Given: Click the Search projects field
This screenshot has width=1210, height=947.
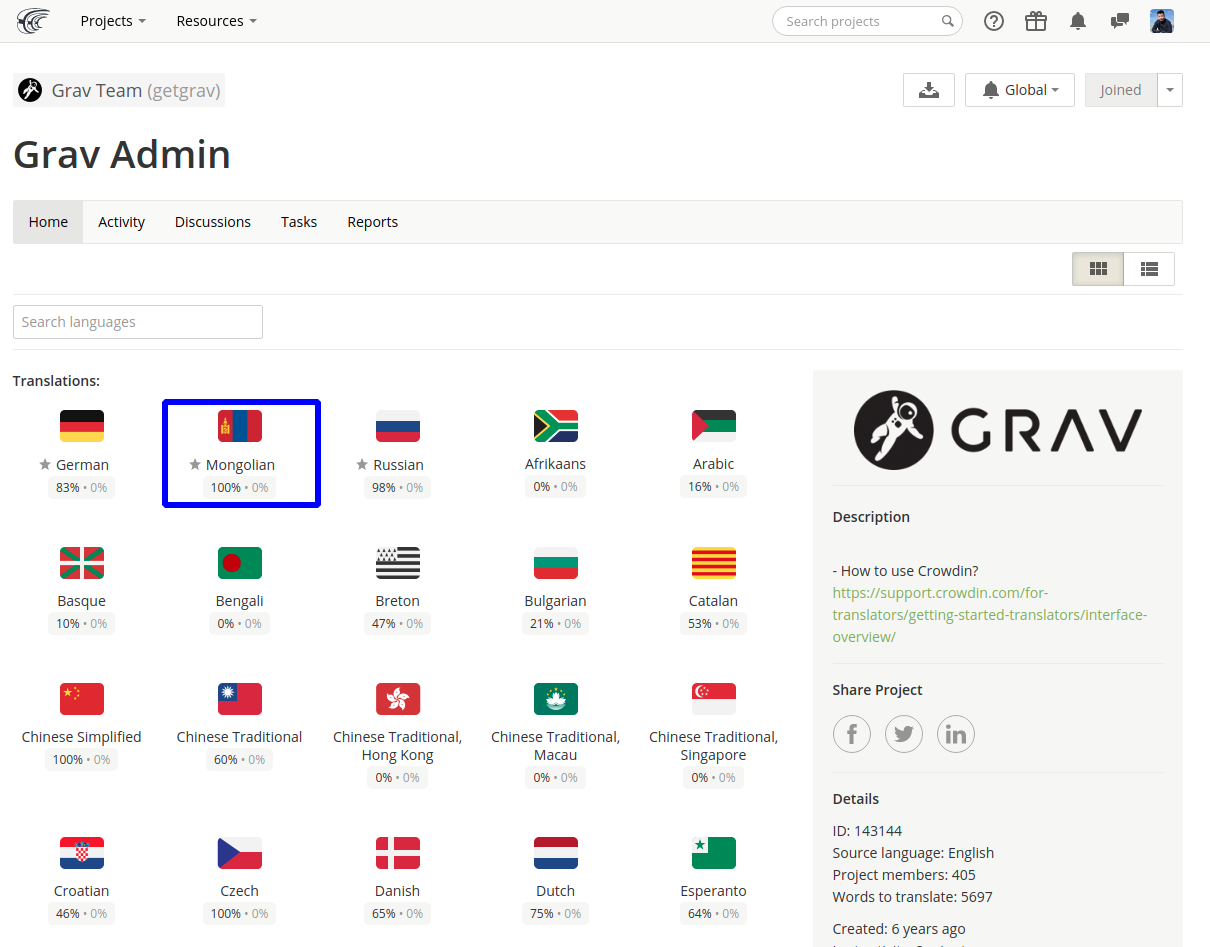Looking at the screenshot, I should tap(867, 21).
